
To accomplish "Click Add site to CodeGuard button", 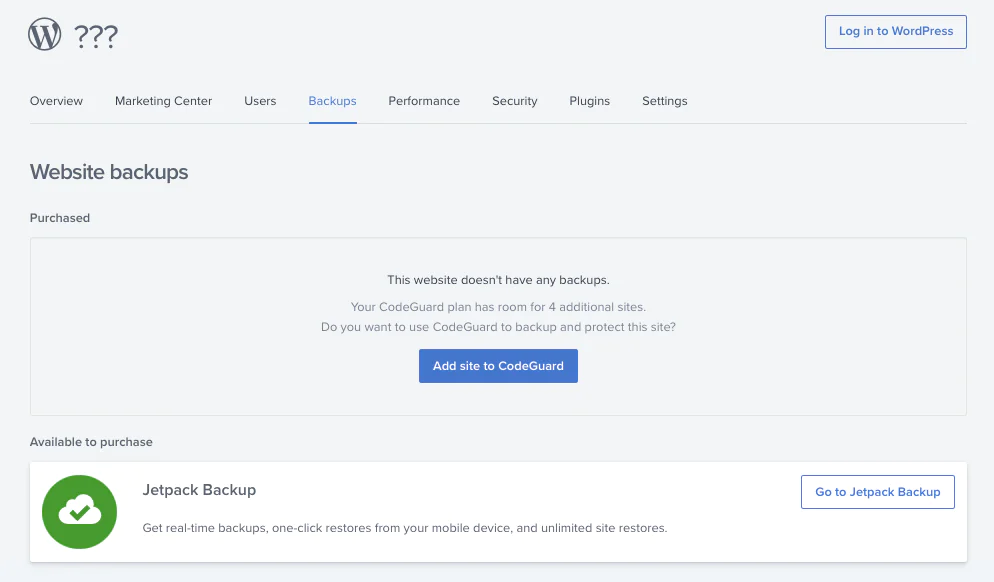I will coord(498,366).
